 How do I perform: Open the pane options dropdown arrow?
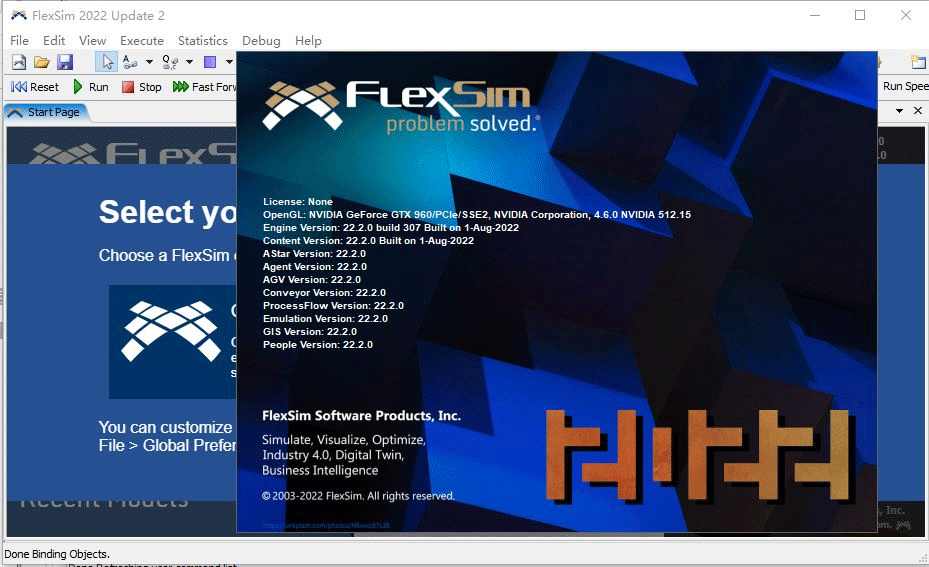(x=899, y=111)
